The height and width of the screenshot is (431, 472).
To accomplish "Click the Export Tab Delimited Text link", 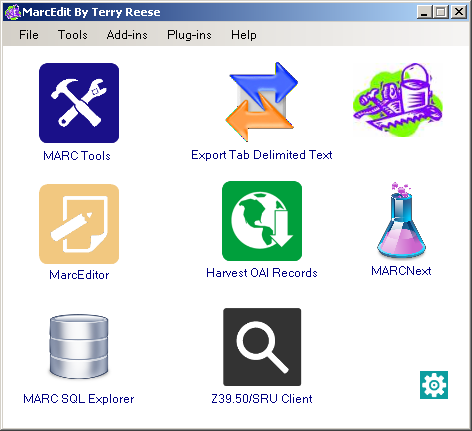I will pyautogui.click(x=262, y=155).
